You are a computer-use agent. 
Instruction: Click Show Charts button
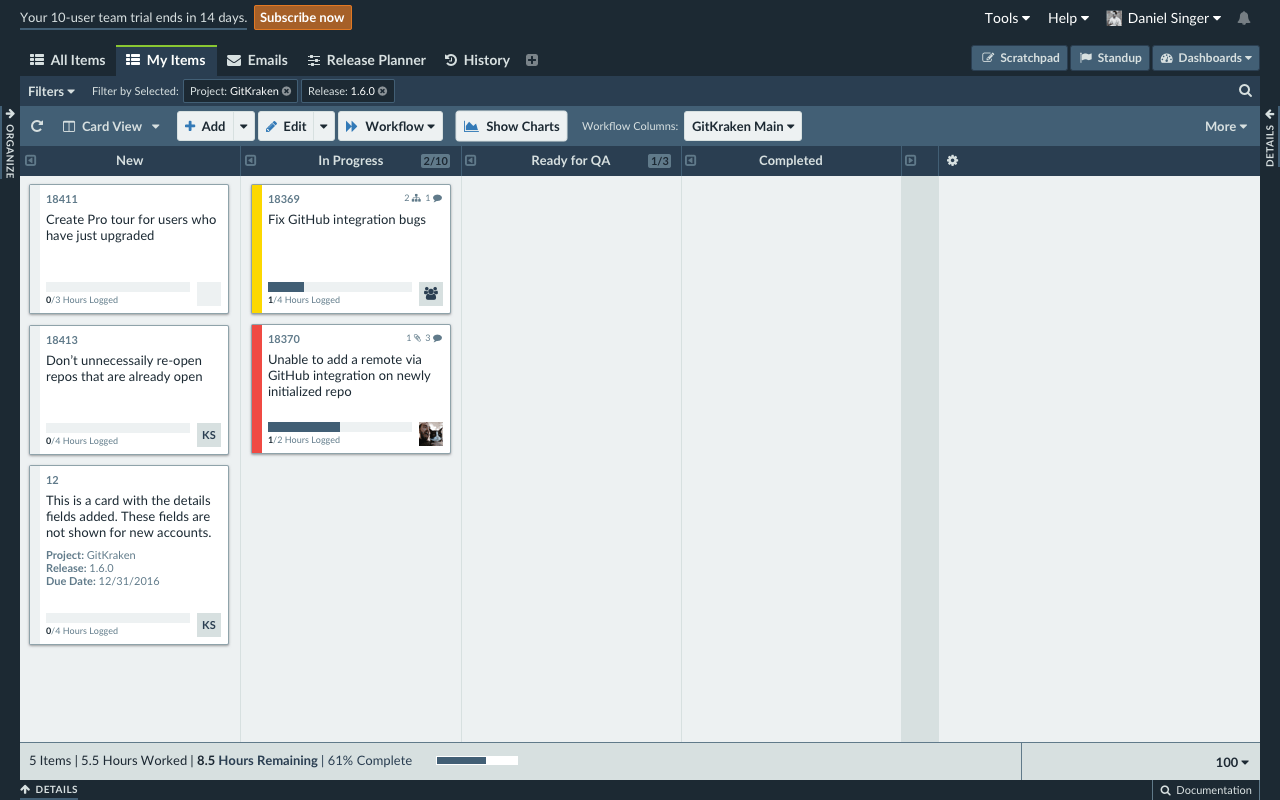tap(511, 126)
